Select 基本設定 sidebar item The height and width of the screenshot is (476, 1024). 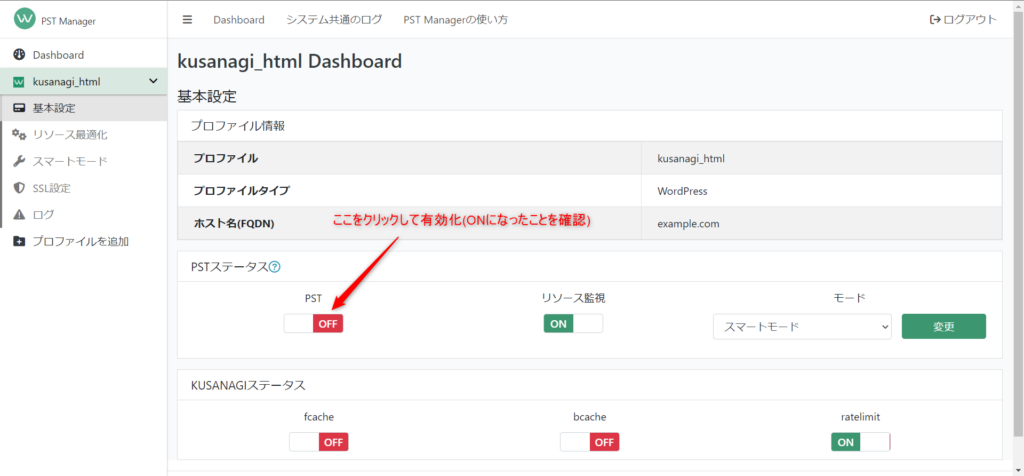coord(84,108)
